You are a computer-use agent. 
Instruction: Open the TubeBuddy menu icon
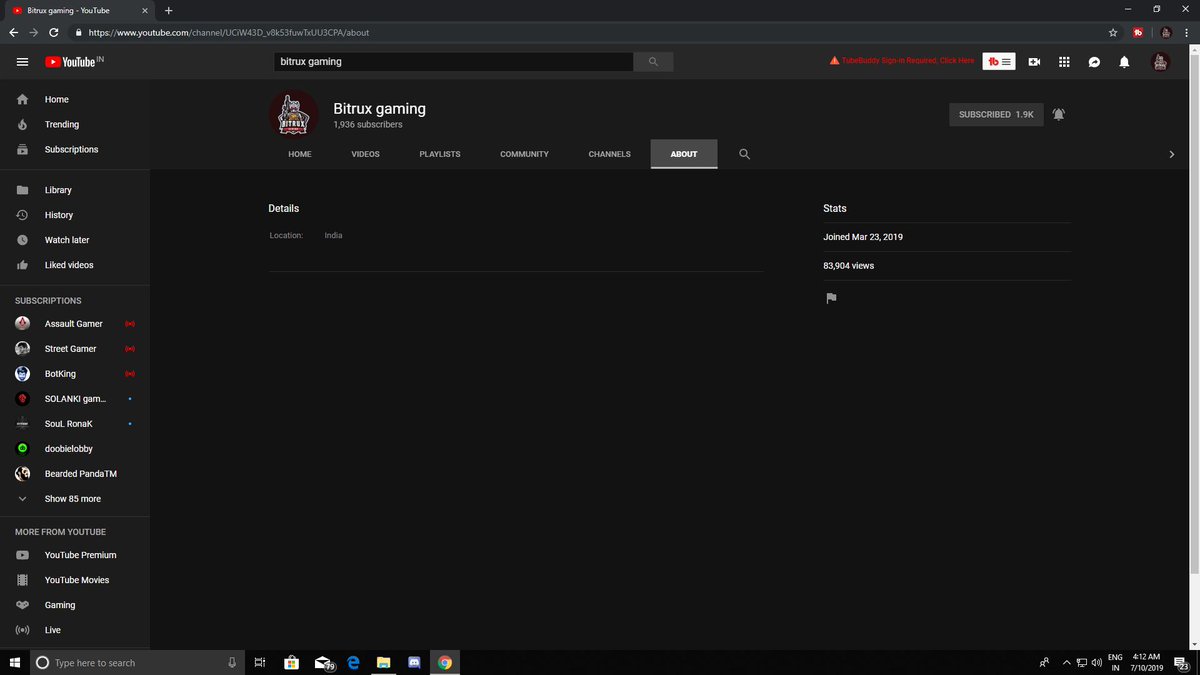pyautogui.click(x=1000, y=62)
